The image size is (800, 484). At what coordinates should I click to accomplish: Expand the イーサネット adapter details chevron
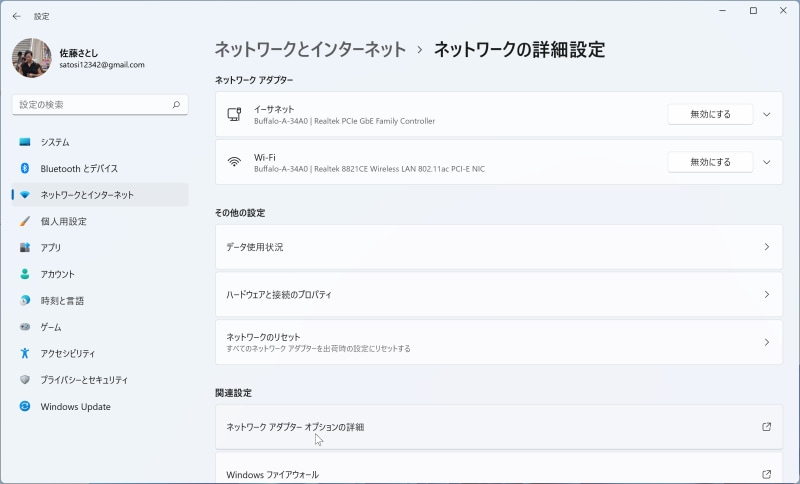pyautogui.click(x=767, y=114)
